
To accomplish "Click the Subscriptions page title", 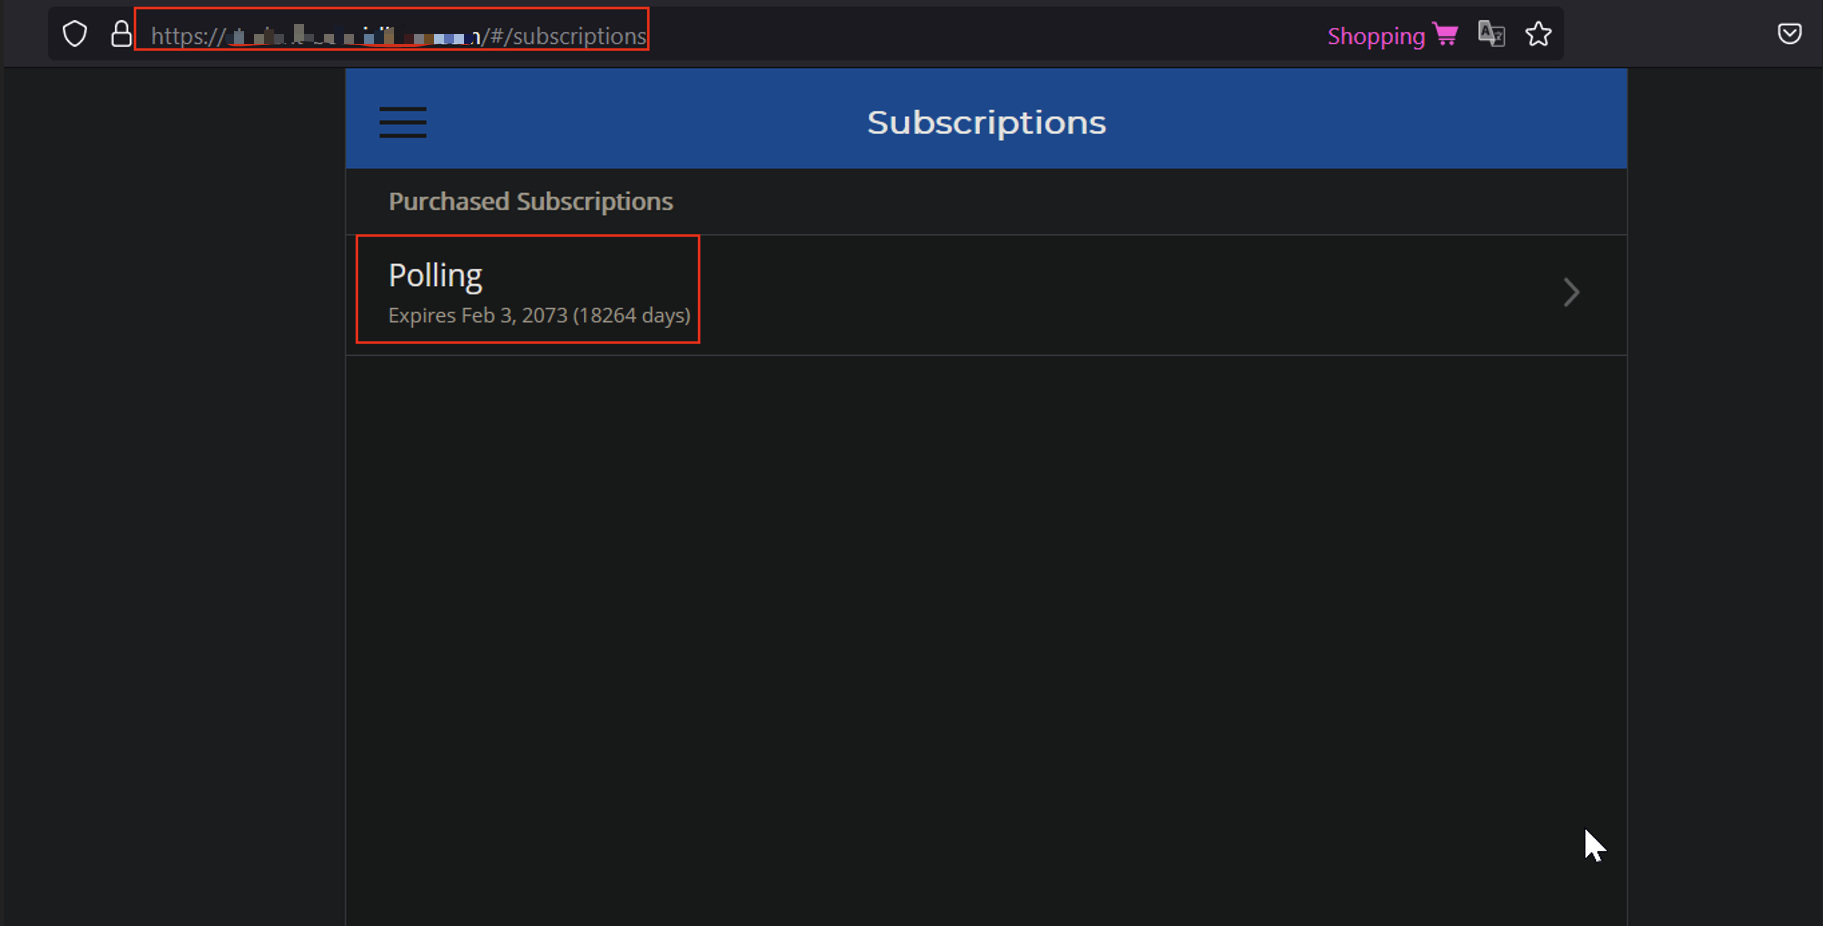I will (x=986, y=122).
